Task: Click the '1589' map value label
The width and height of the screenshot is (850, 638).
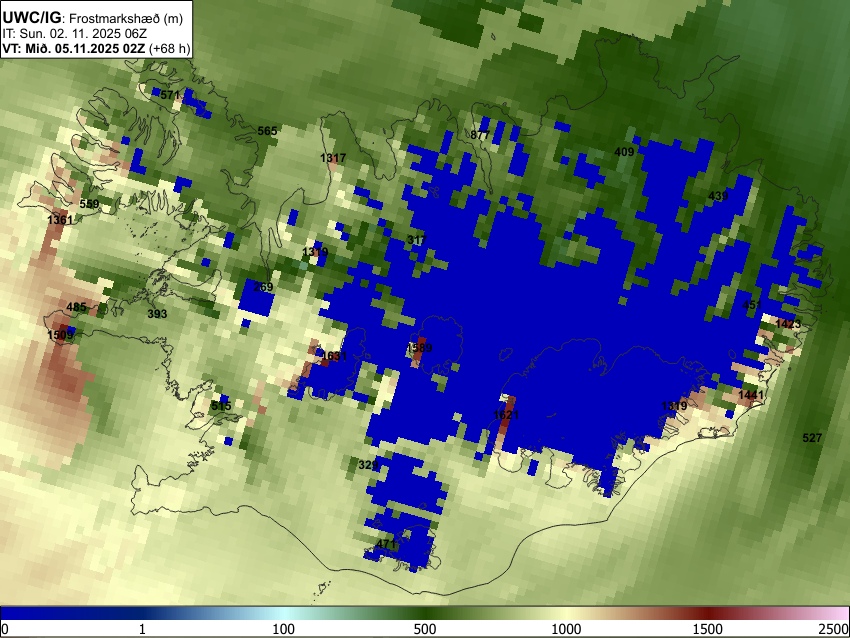Action: coord(419,347)
